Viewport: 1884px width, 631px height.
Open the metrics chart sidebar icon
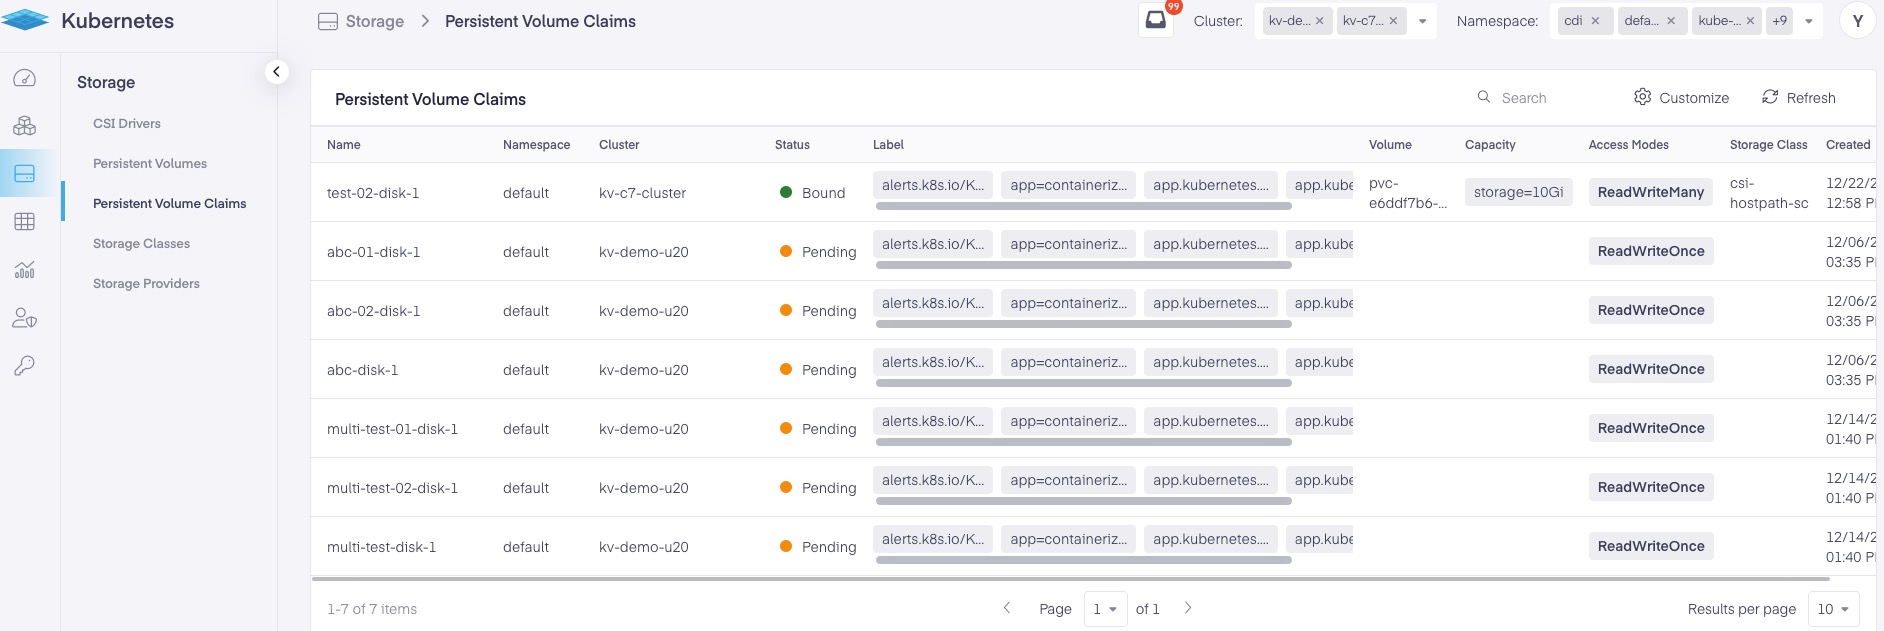click(25, 270)
